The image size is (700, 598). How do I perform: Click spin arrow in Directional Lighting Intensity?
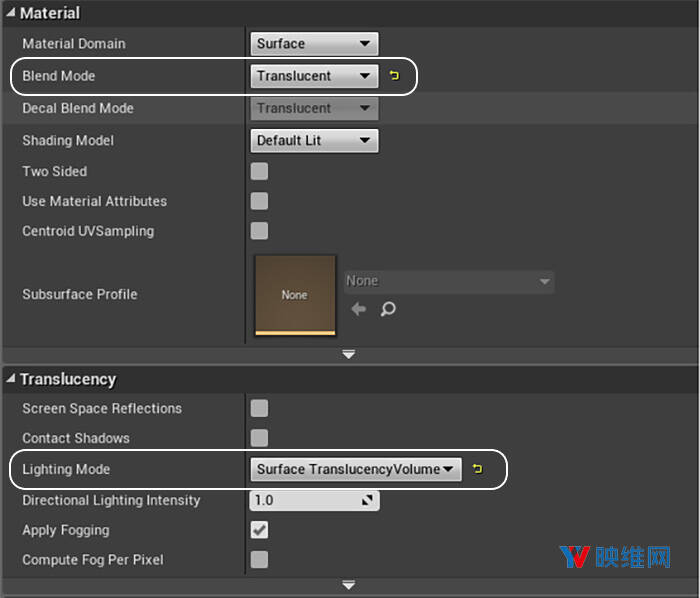coord(367,500)
